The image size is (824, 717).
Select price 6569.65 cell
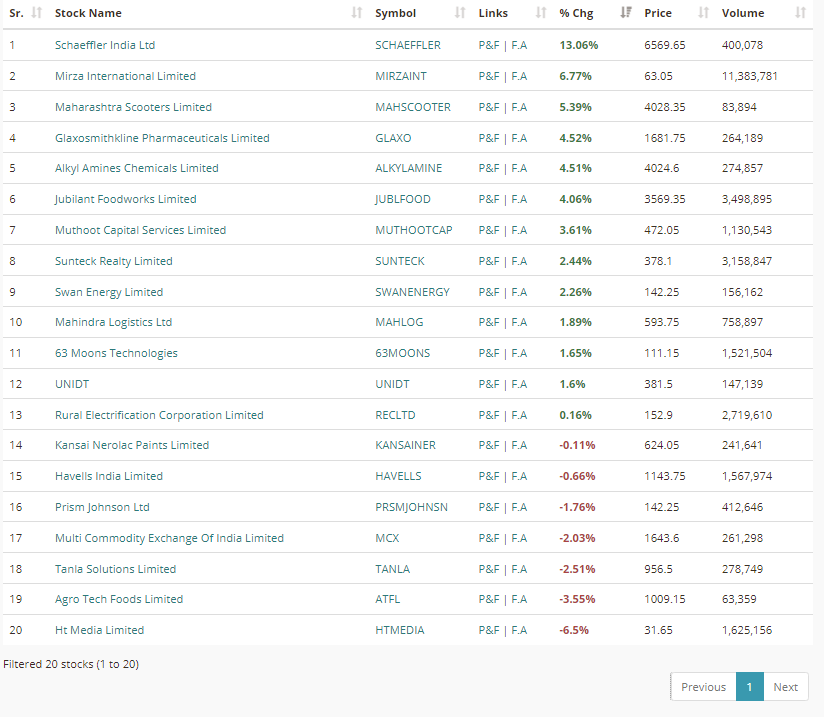click(x=665, y=45)
